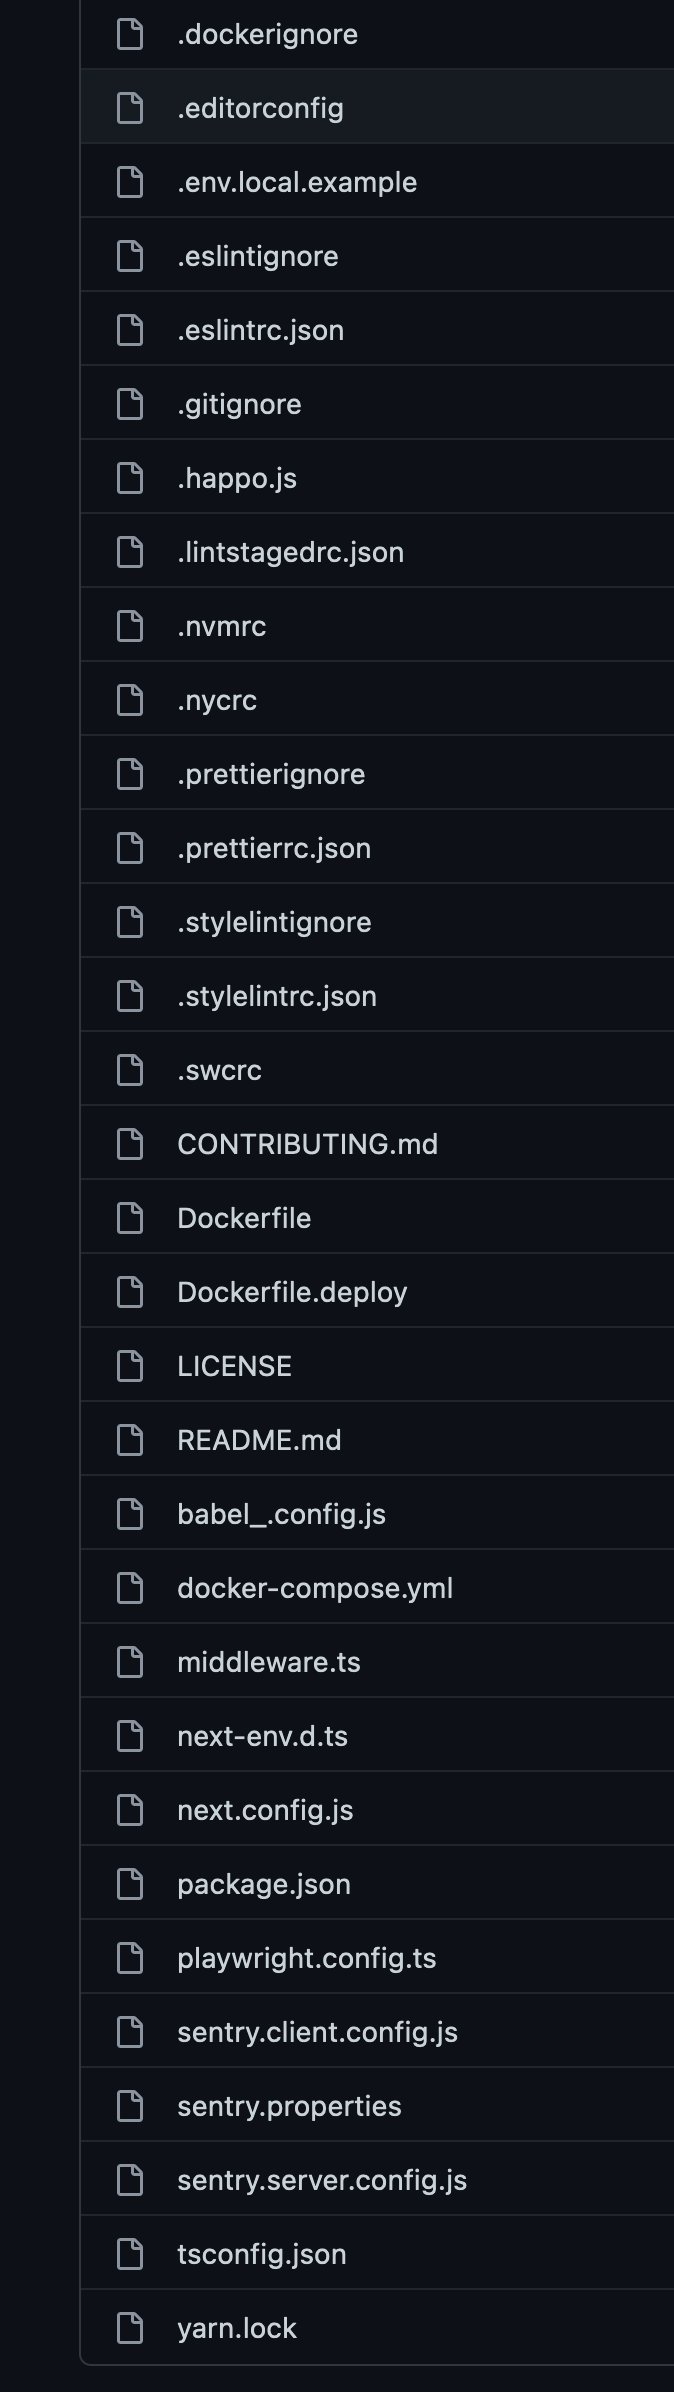
Task: Click the file icon beside tsconfig.json
Action: click(x=129, y=2254)
